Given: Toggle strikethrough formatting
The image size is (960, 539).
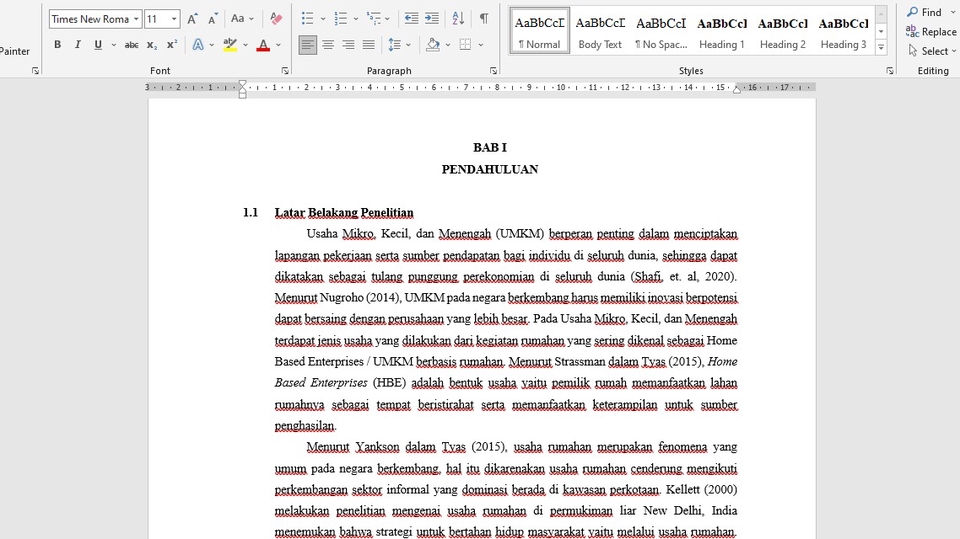Looking at the screenshot, I should tap(131, 45).
